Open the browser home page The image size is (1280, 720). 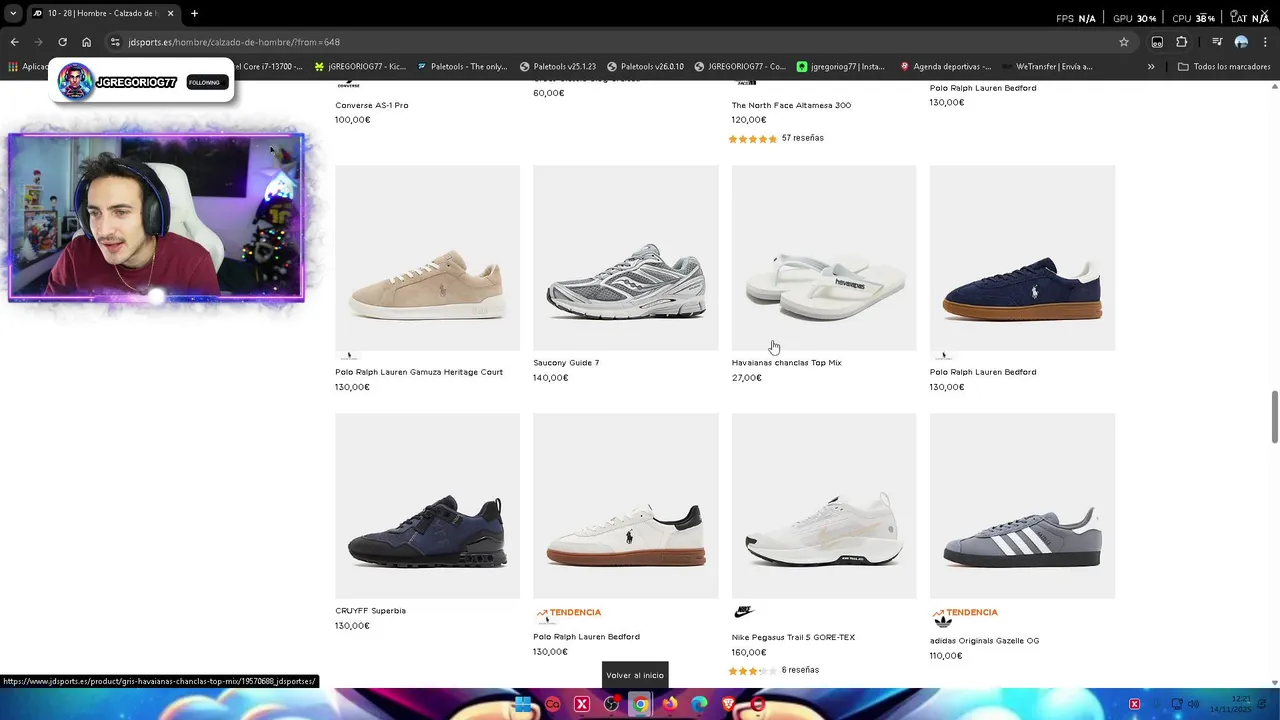[87, 42]
